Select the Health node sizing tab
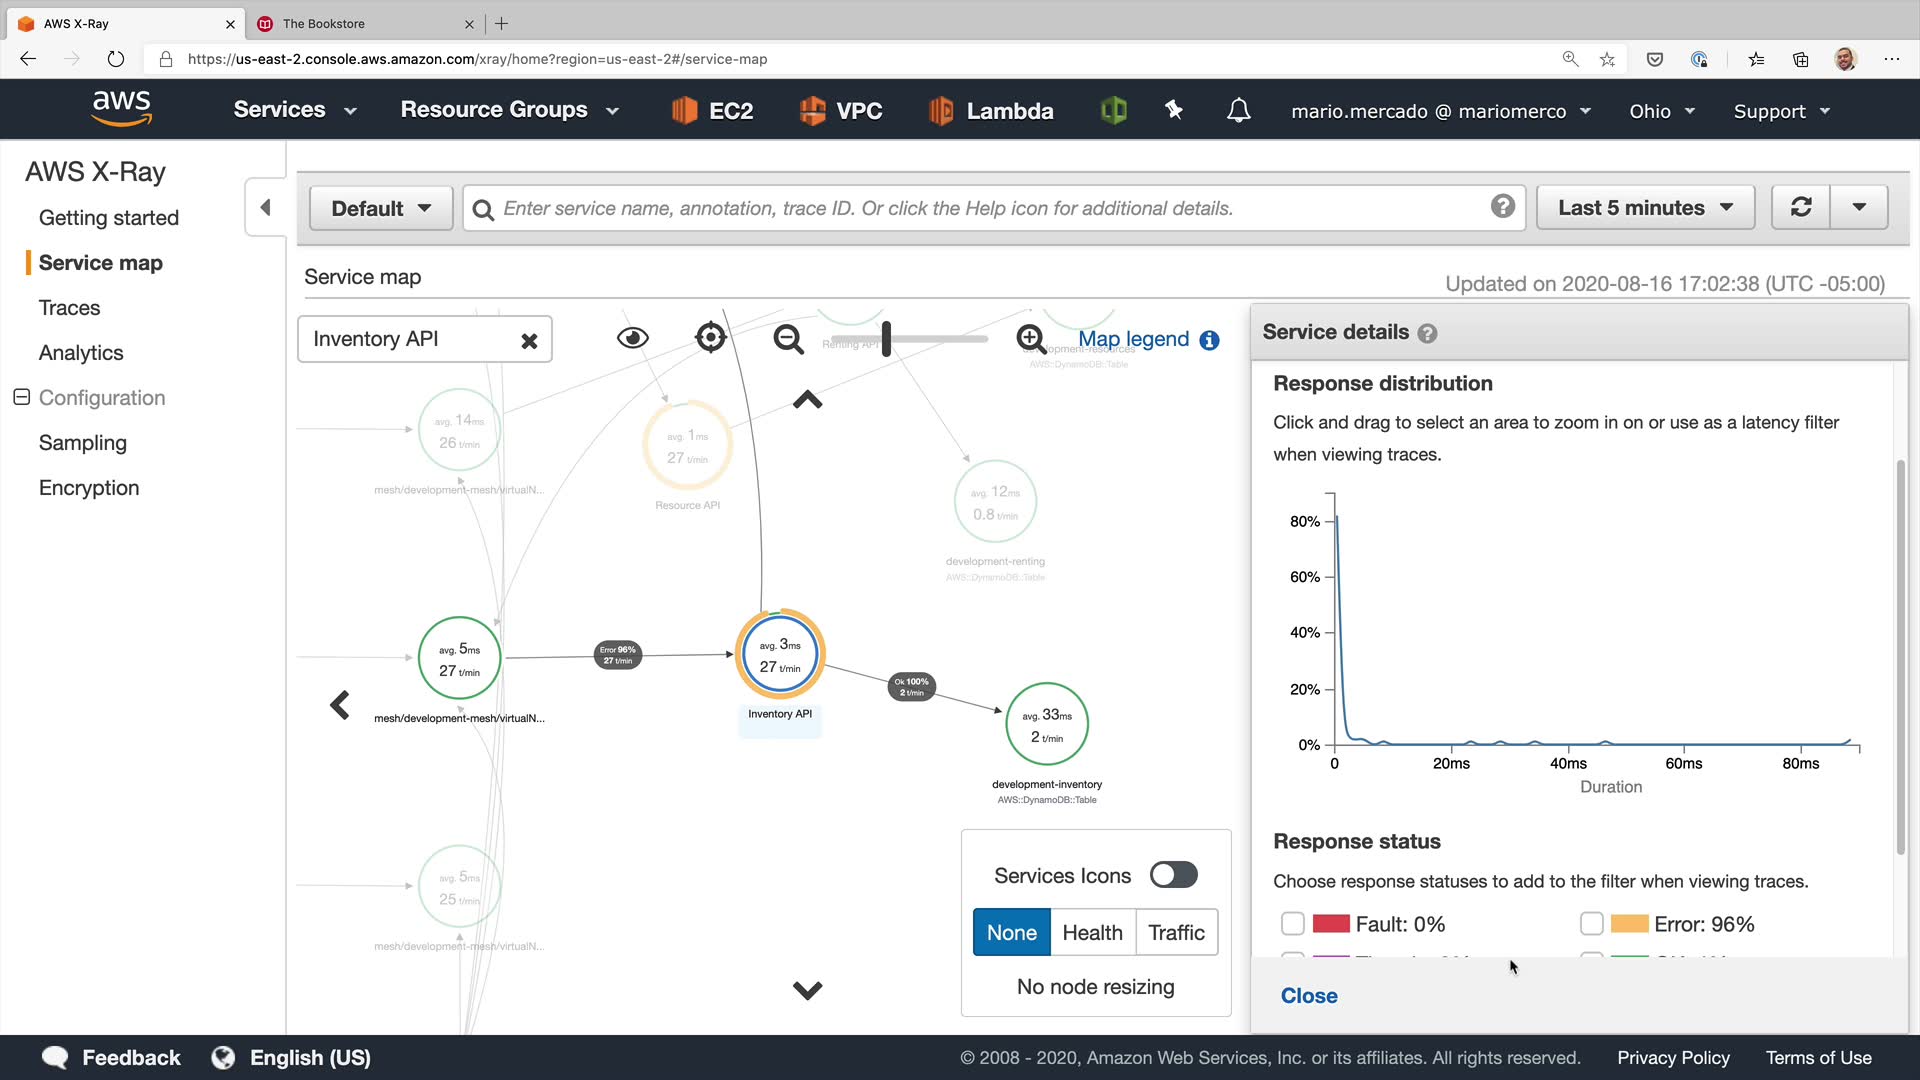1920x1080 pixels. [x=1092, y=932]
